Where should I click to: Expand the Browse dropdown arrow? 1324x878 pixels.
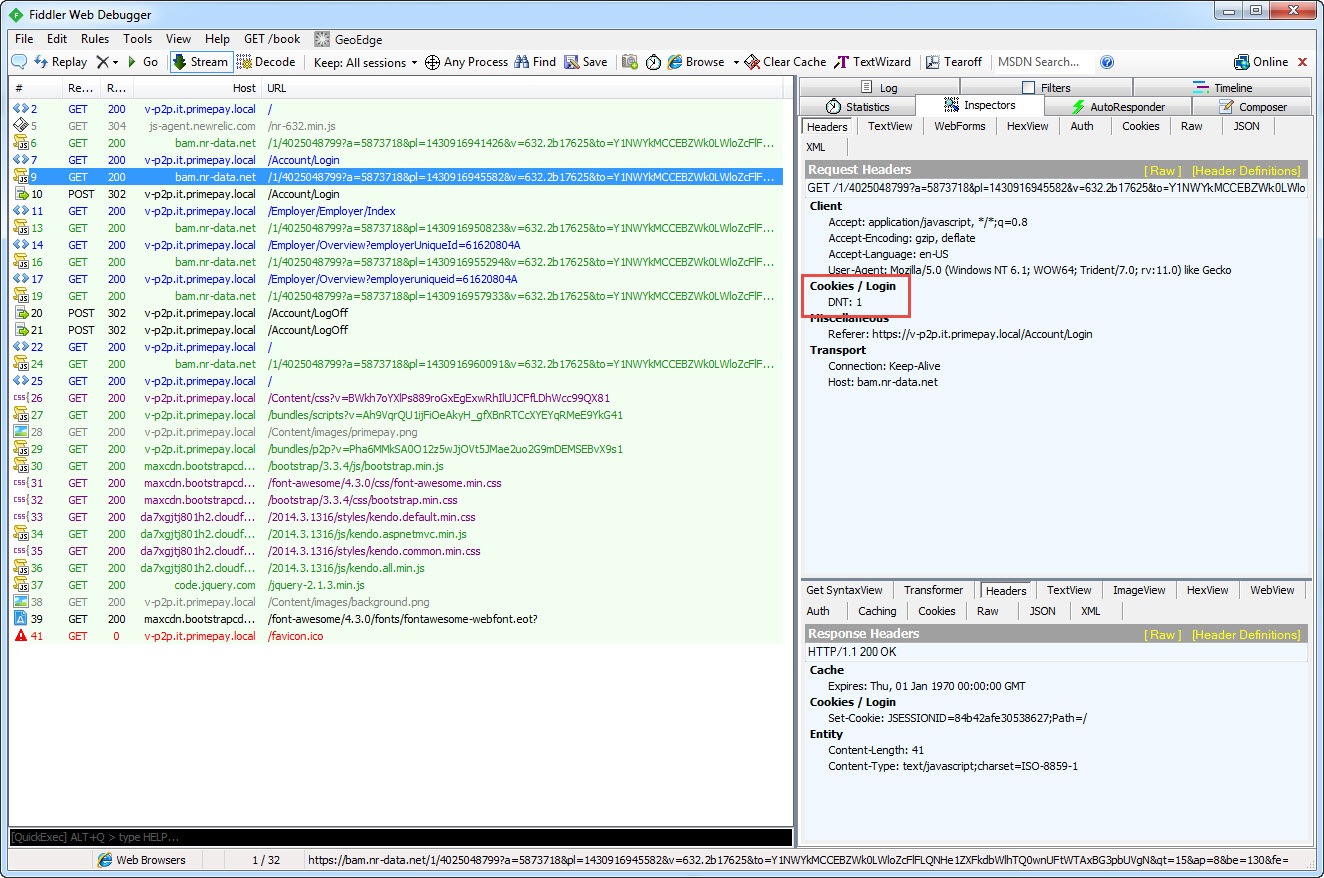pyautogui.click(x=736, y=62)
